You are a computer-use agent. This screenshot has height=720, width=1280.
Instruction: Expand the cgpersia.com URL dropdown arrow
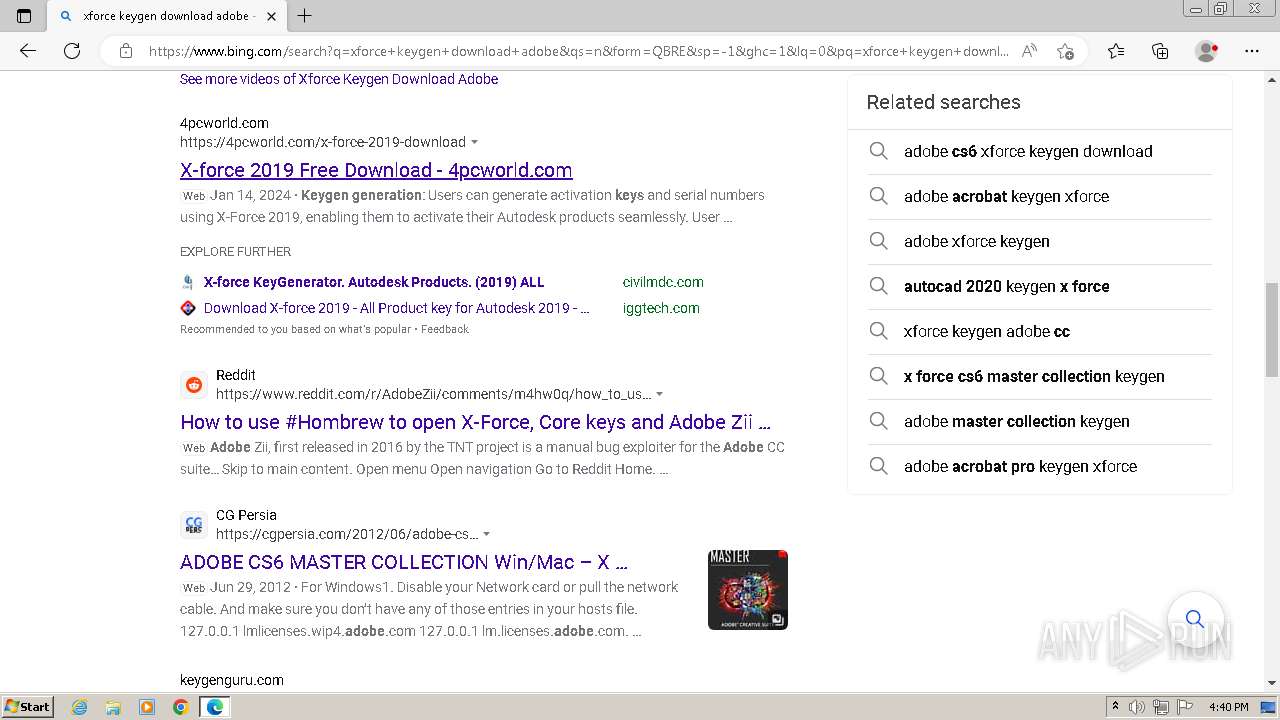pos(486,534)
